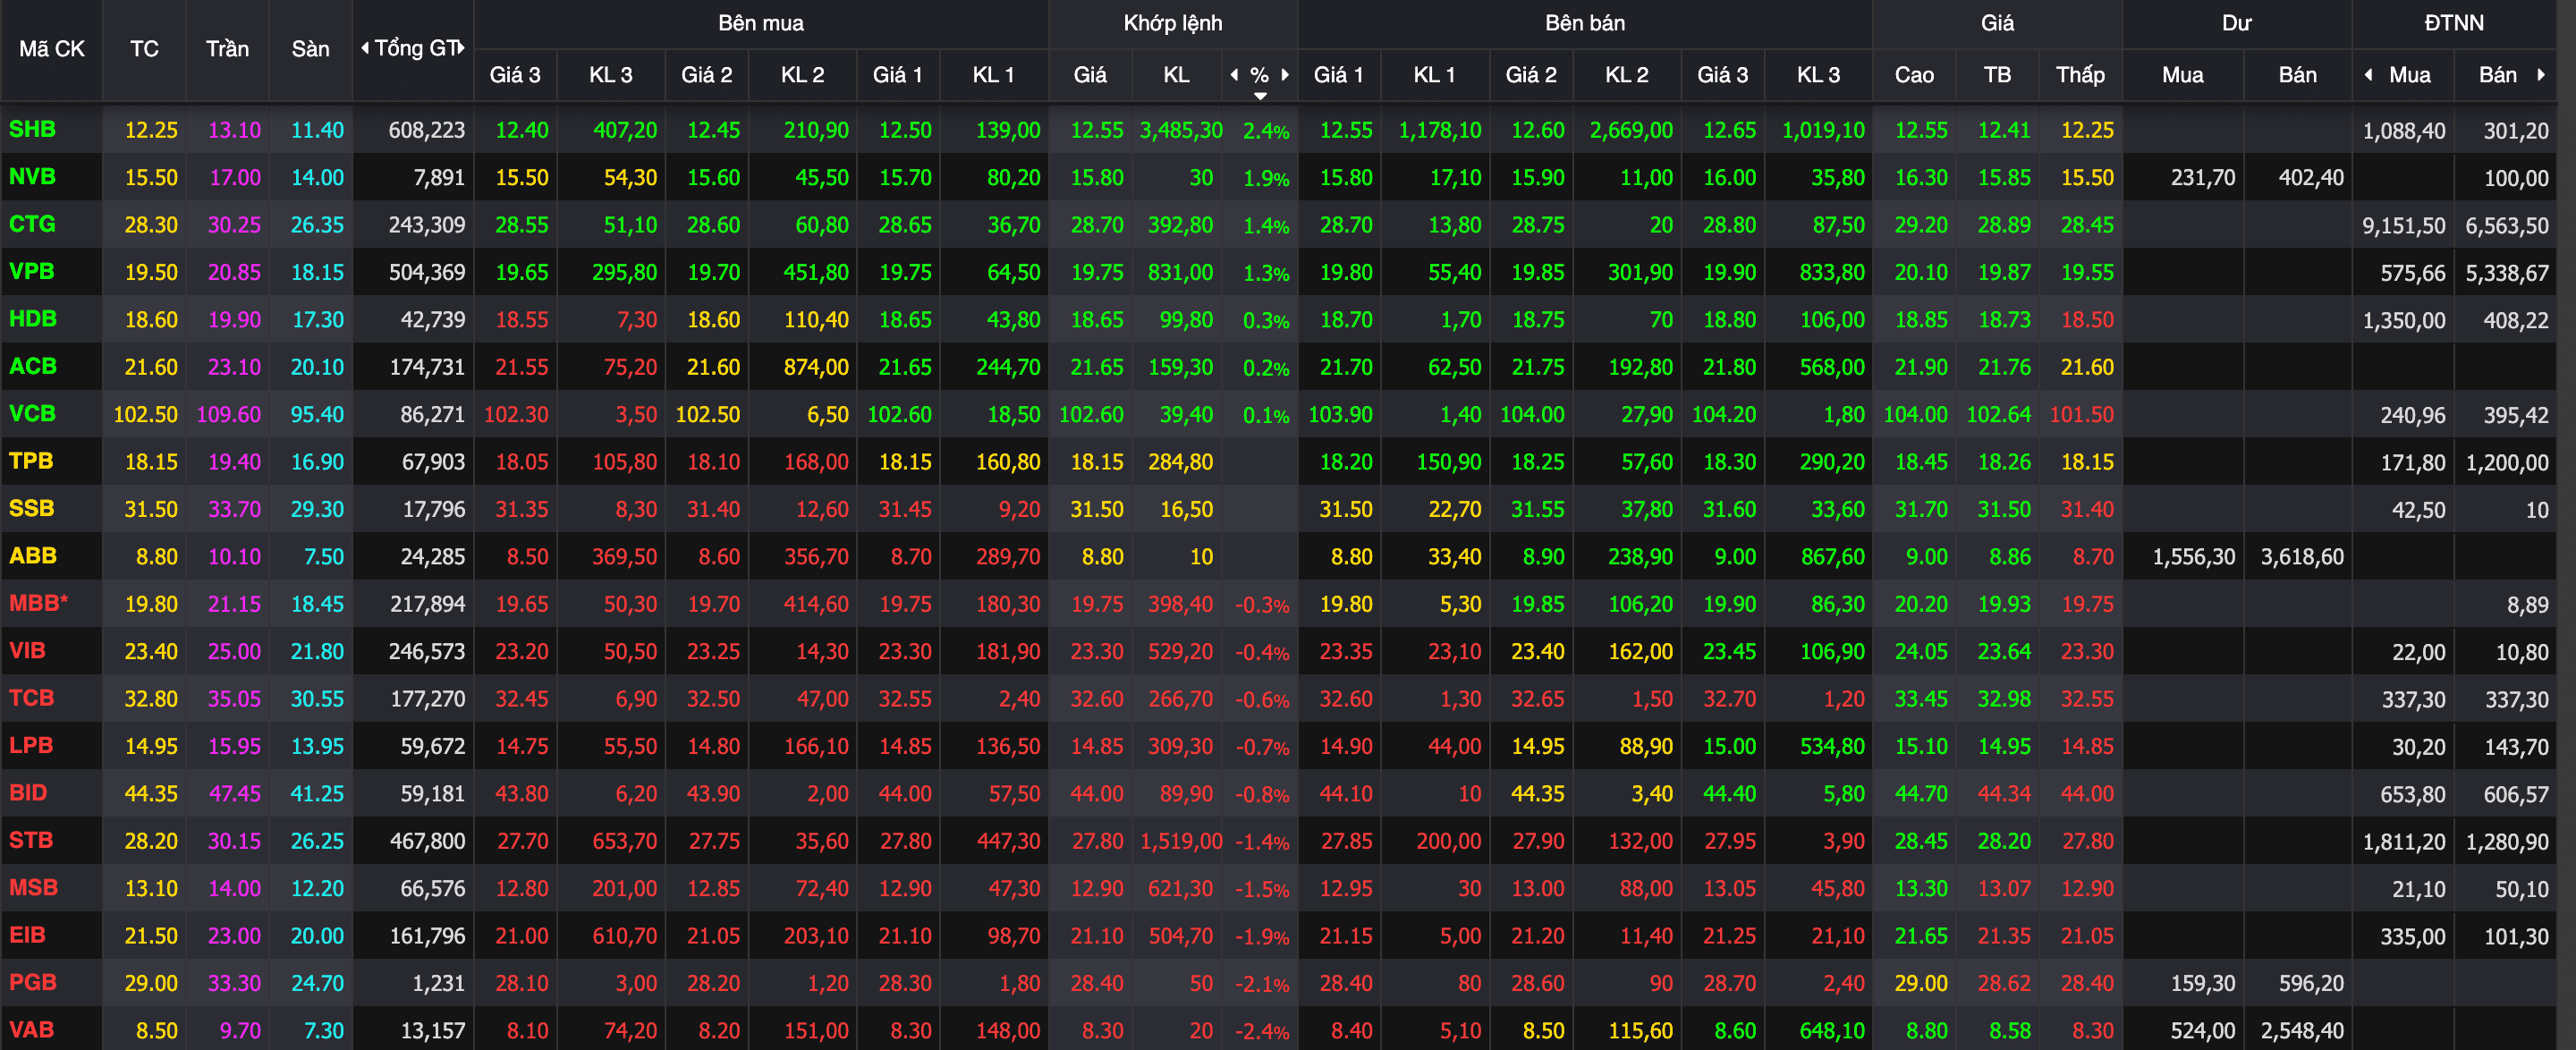
Task: Click the right arrow beside Tổng GT header
Action: 461,48
